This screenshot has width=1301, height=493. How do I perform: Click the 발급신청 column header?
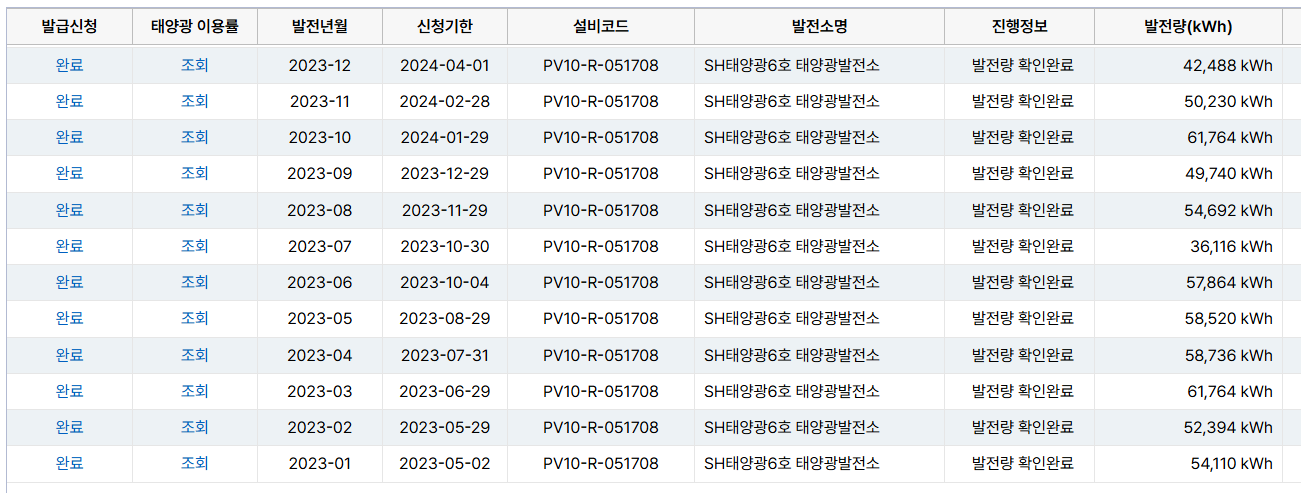pyautogui.click(x=69, y=27)
